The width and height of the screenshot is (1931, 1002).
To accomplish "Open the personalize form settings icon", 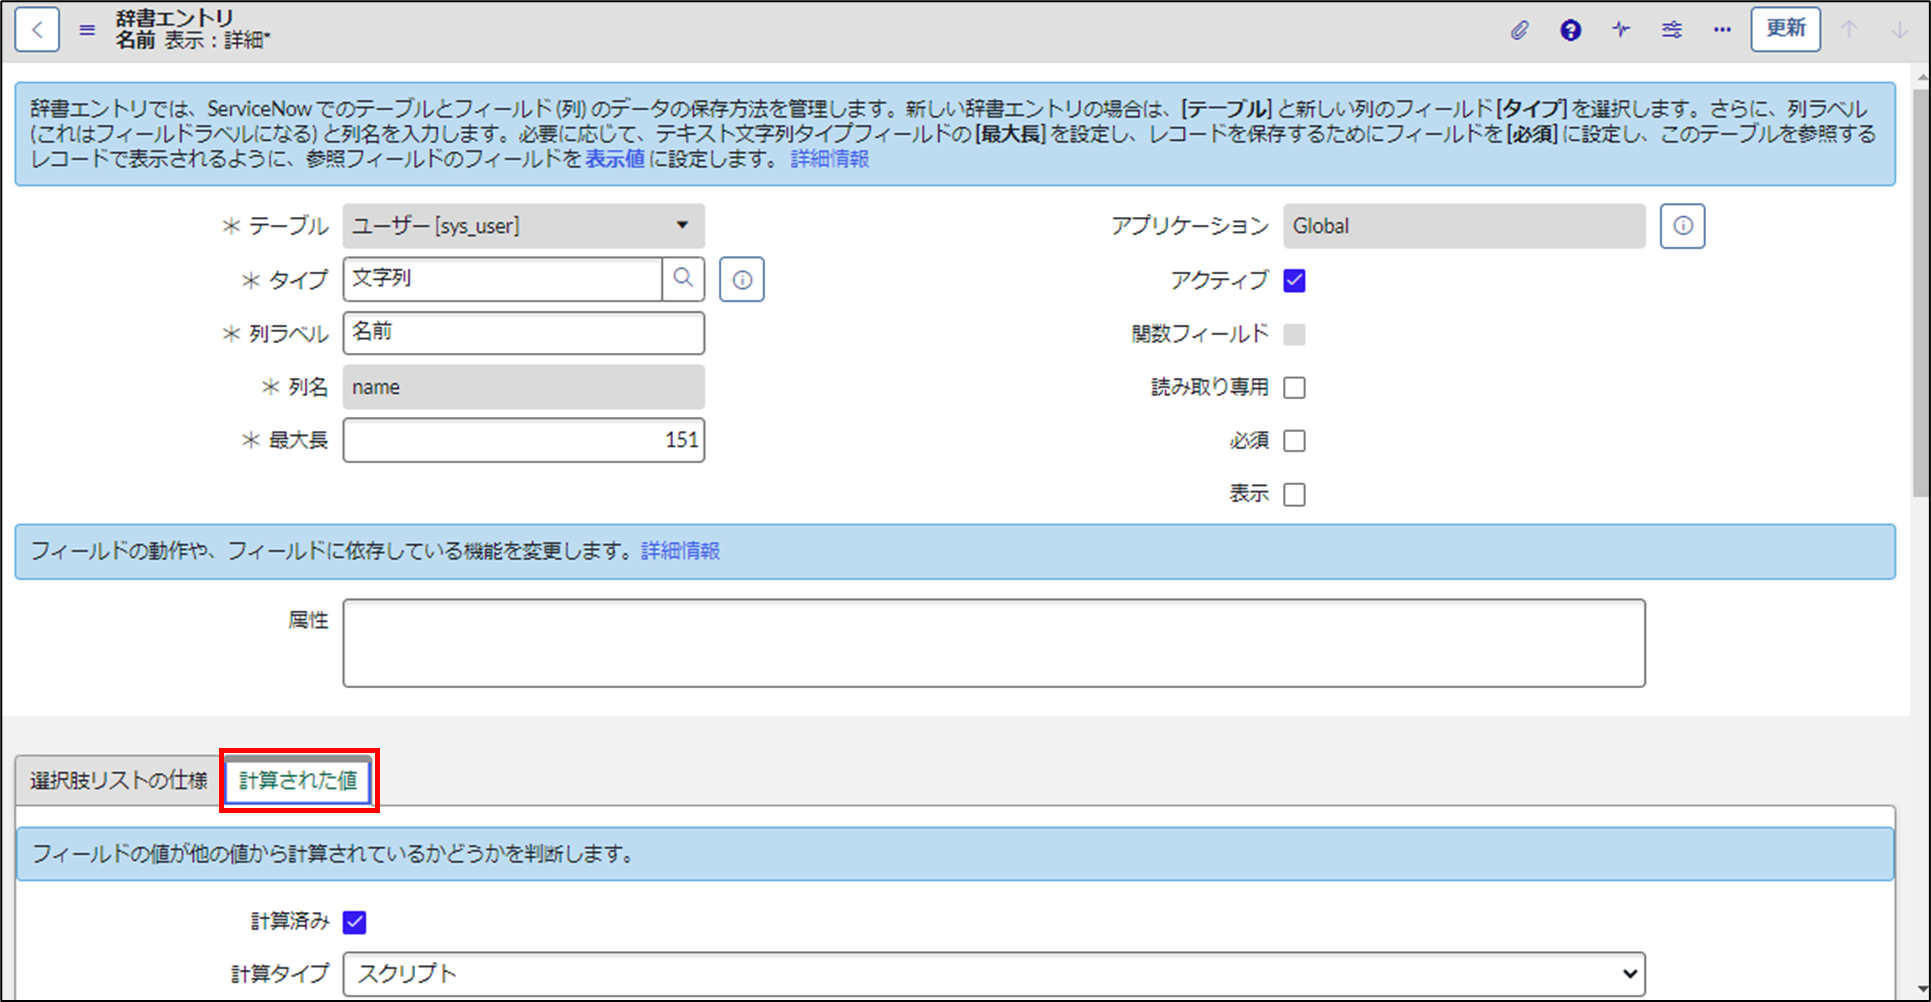I will (1671, 30).
